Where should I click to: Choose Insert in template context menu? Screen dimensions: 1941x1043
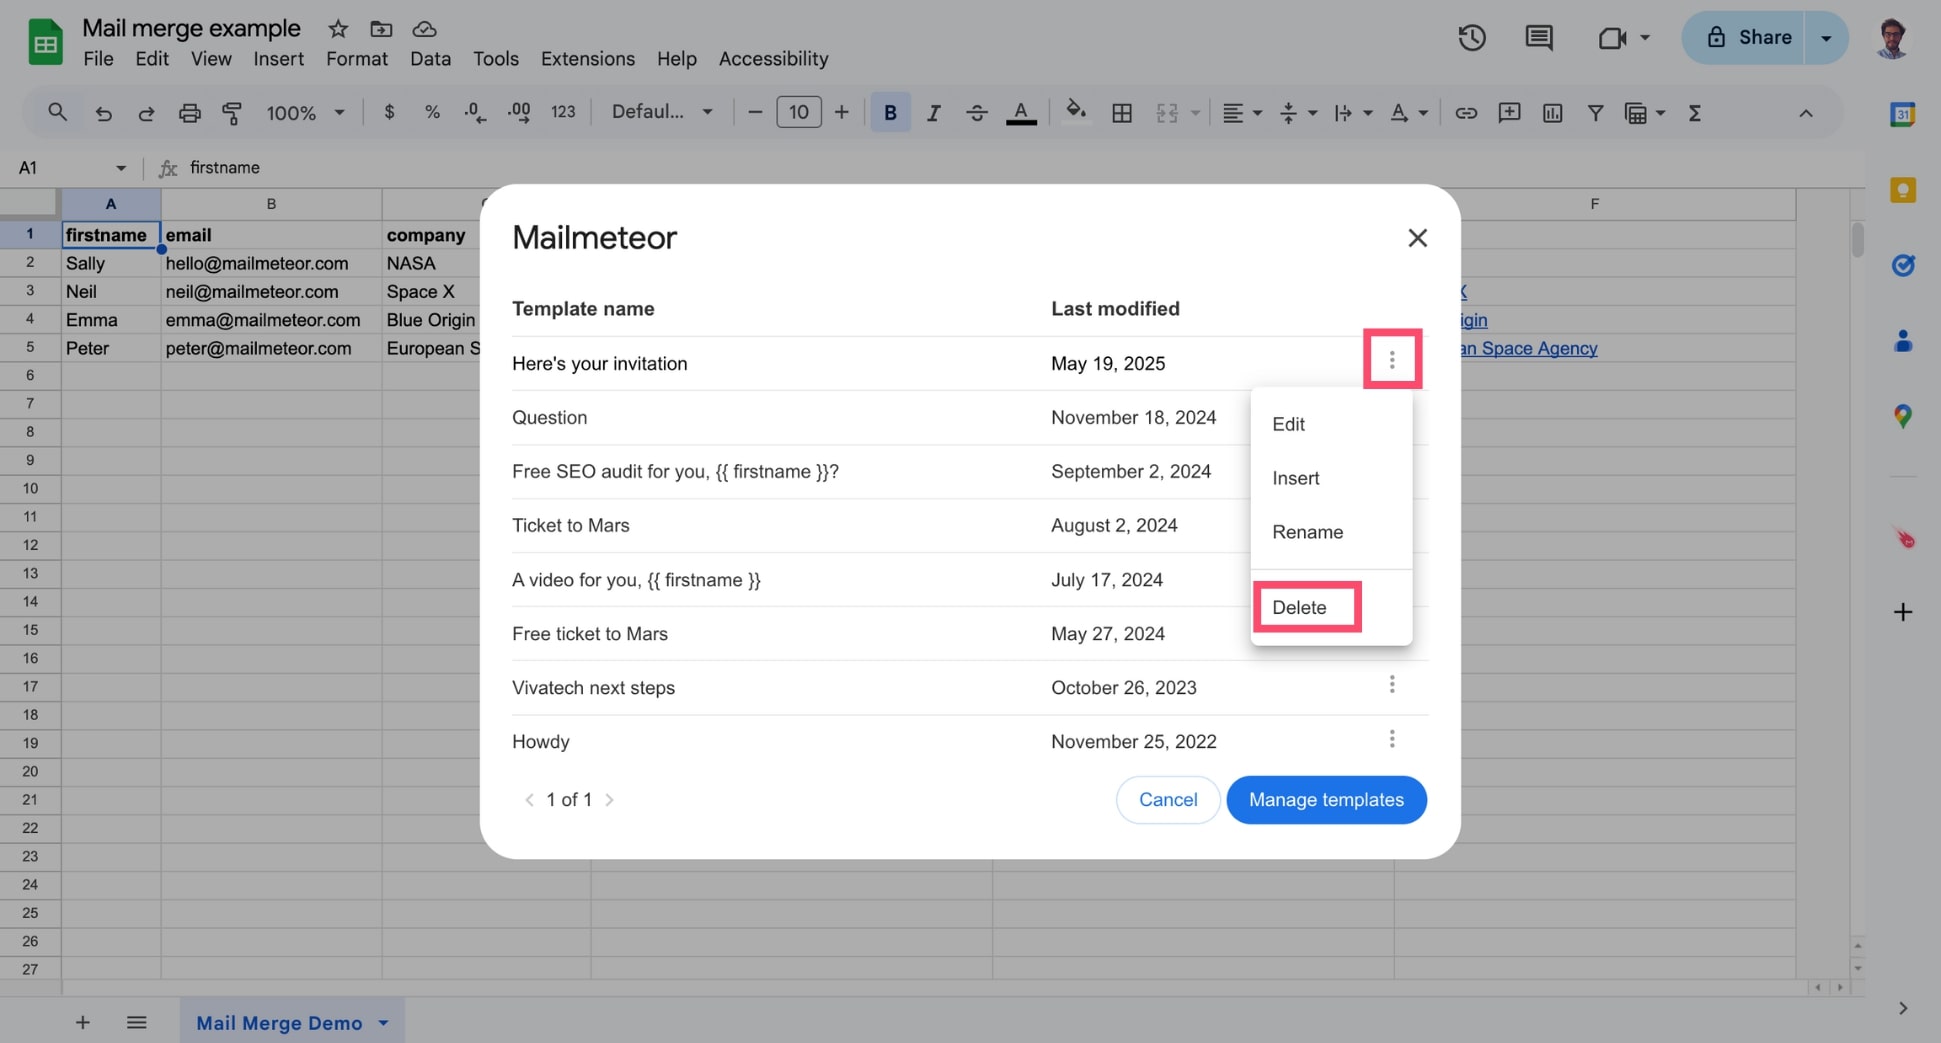[1331, 478]
